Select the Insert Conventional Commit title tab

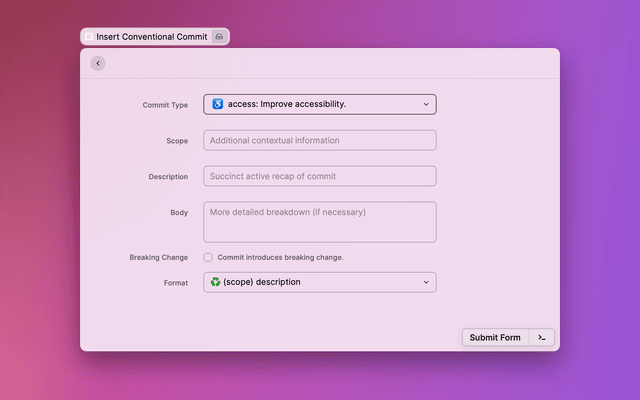pyautogui.click(x=152, y=36)
